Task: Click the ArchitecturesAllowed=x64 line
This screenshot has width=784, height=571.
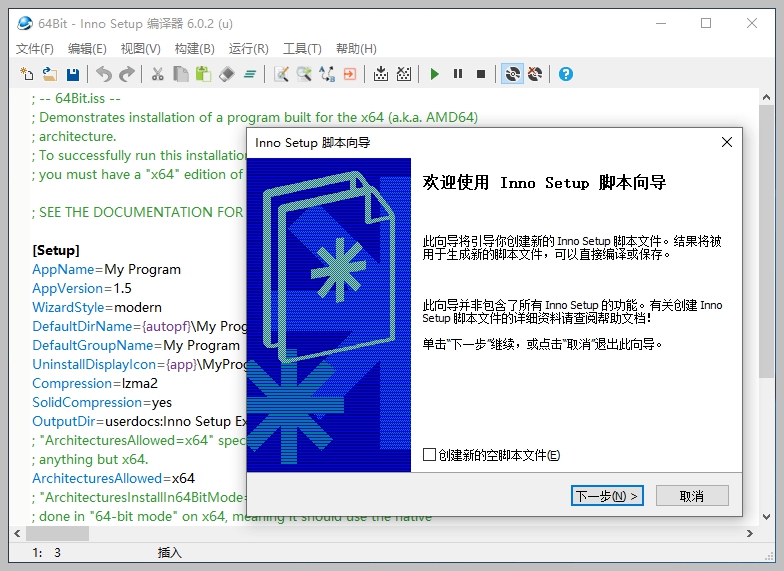Action: point(114,478)
